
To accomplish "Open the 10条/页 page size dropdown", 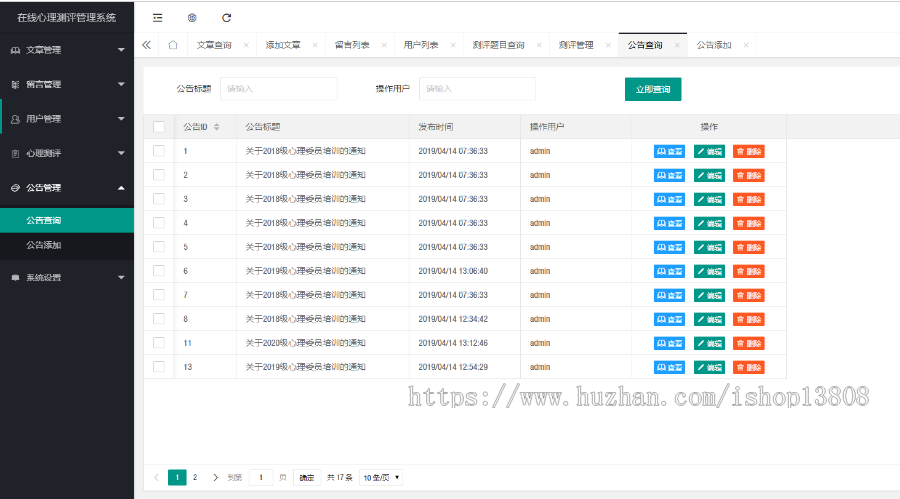I will tap(381, 478).
